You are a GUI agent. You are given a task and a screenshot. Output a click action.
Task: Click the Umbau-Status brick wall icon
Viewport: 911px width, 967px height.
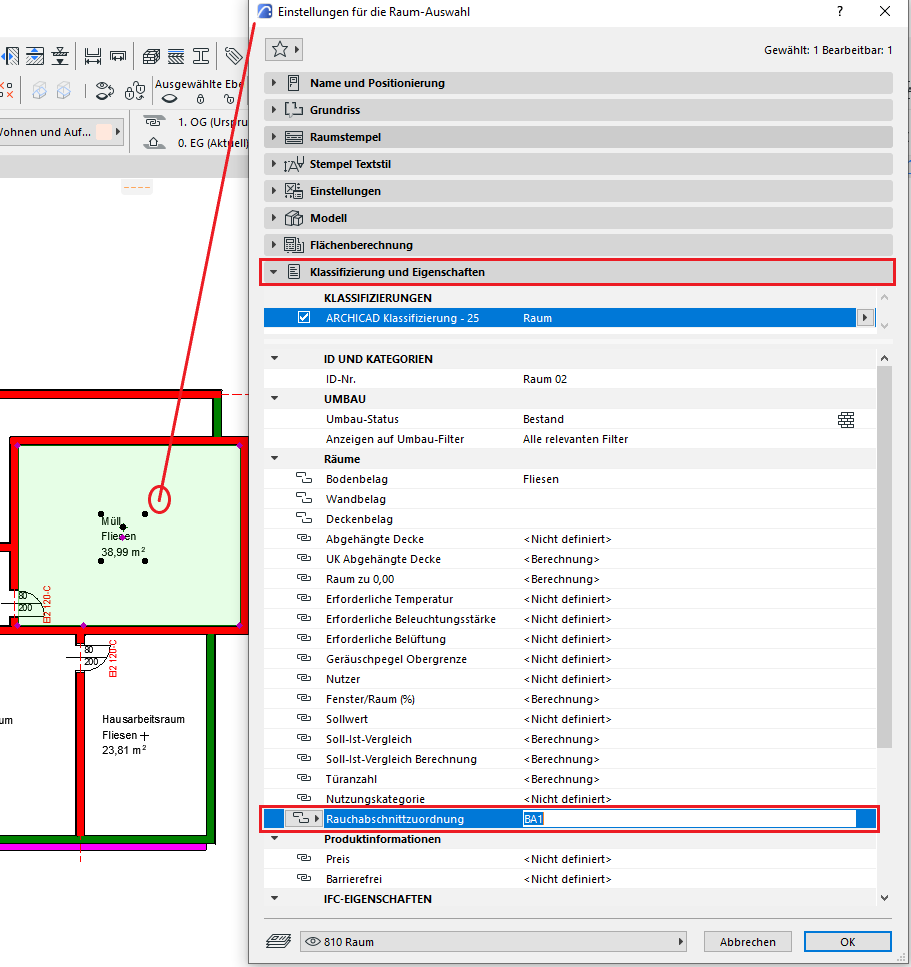846,420
